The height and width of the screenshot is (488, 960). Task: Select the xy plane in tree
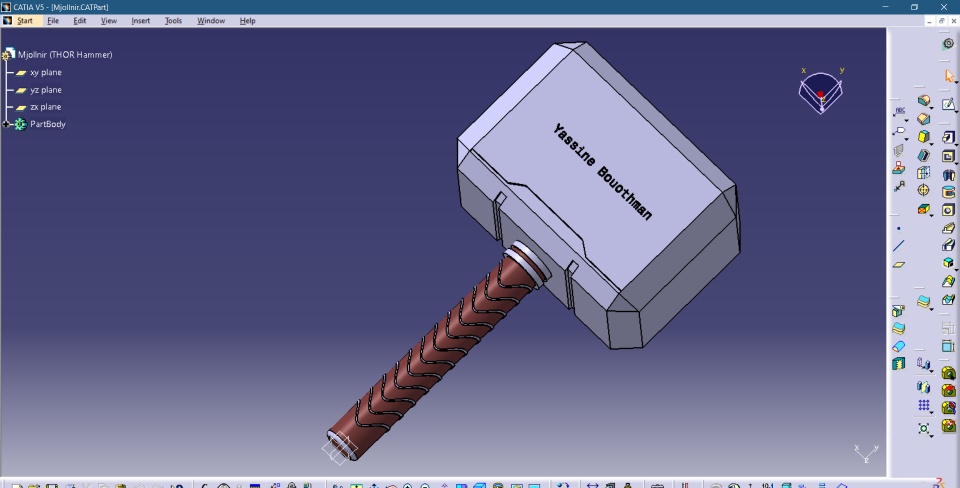46,72
